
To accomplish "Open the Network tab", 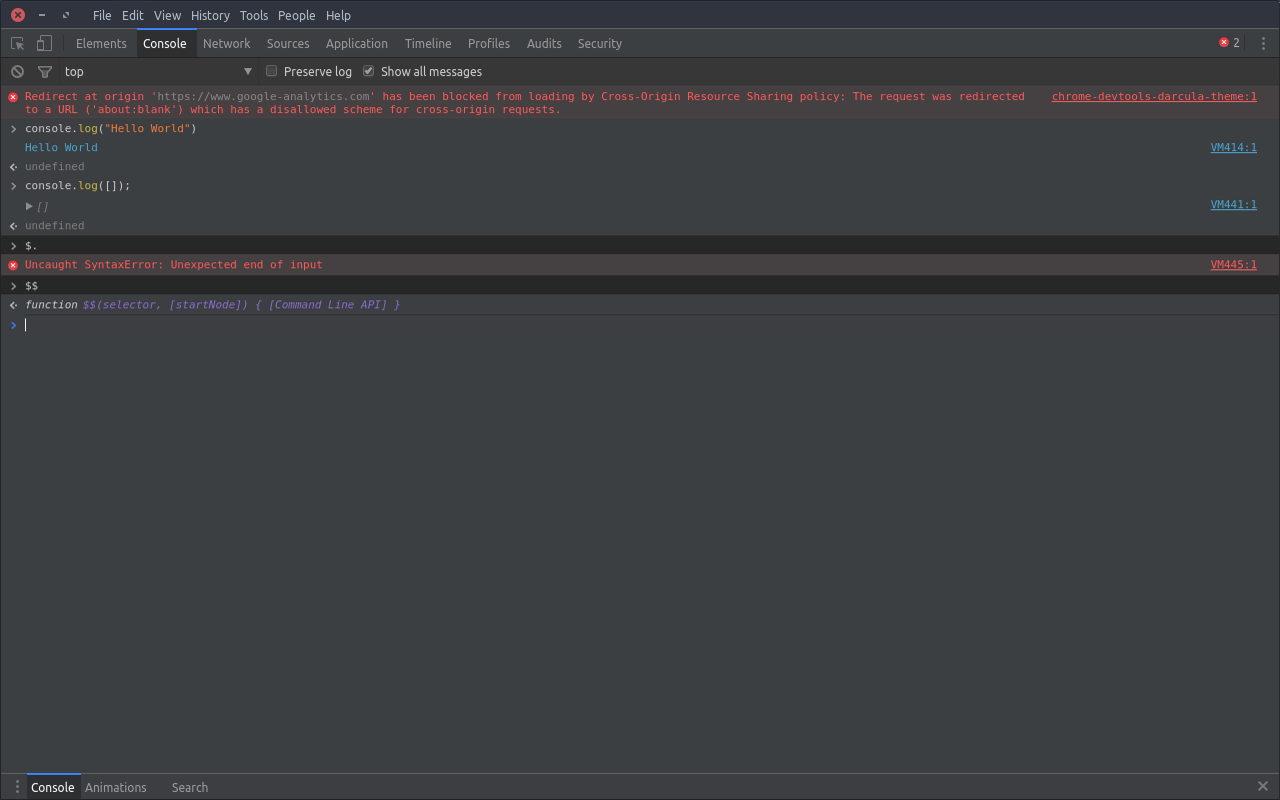I will (227, 43).
